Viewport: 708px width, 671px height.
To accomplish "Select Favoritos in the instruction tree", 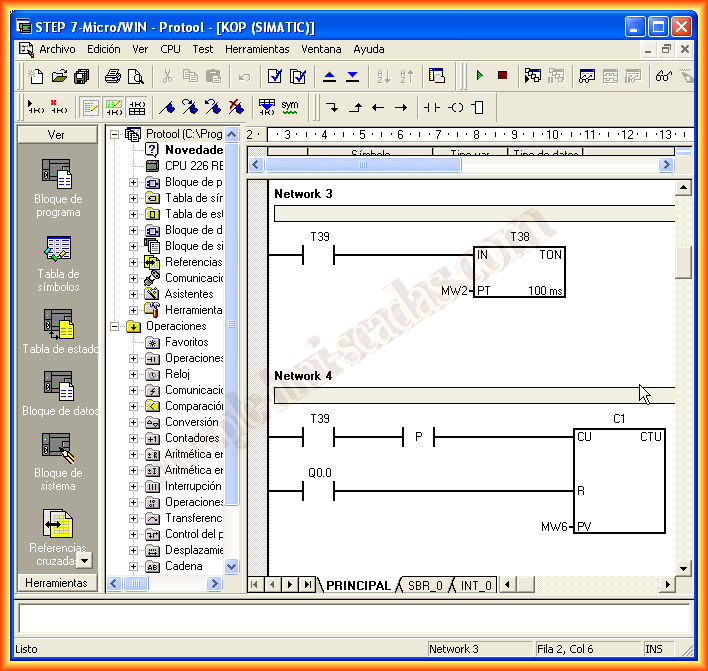I will click(x=186, y=342).
